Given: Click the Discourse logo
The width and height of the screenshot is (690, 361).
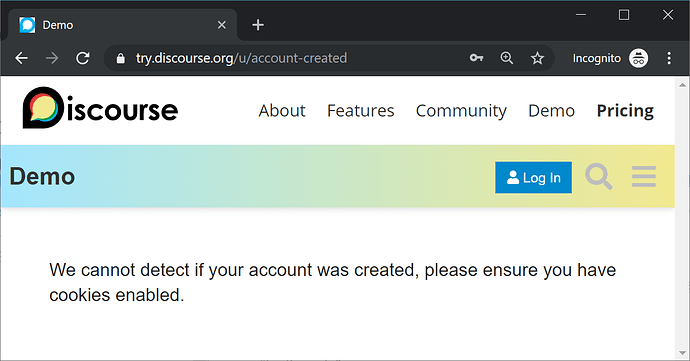Looking at the screenshot, I should (x=100, y=108).
